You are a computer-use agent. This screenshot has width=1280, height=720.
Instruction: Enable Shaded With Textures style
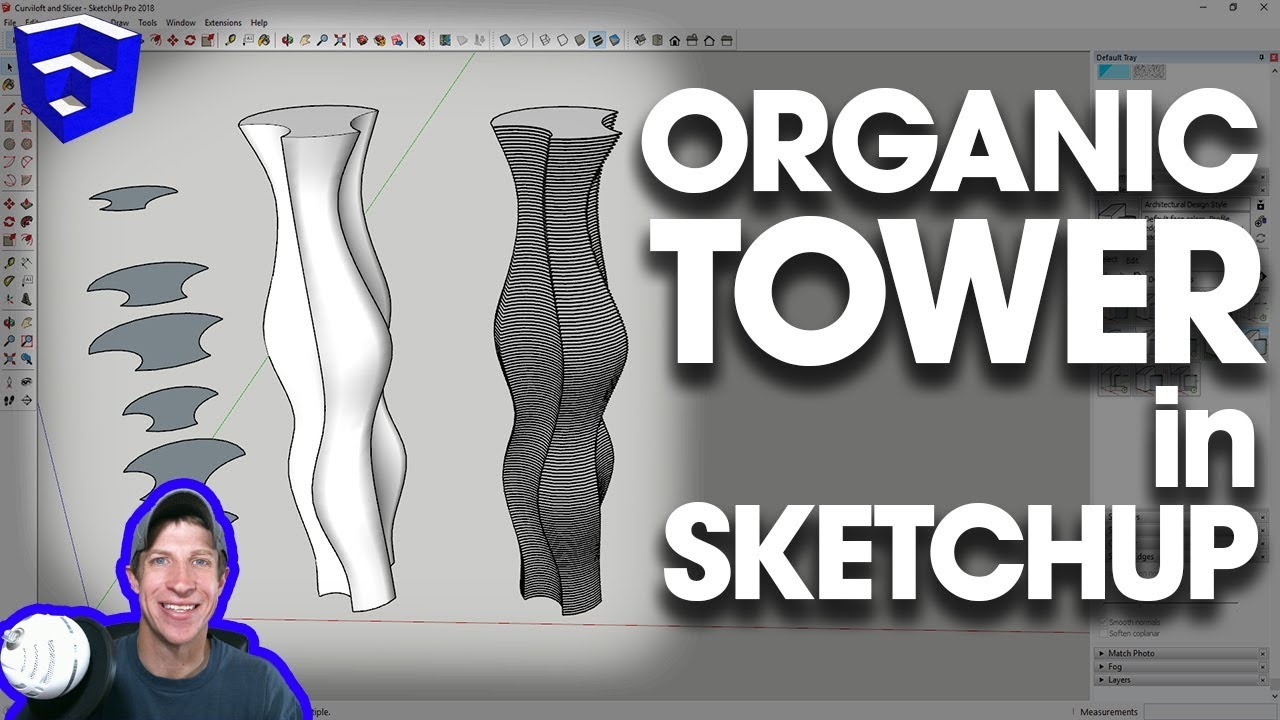tap(597, 40)
